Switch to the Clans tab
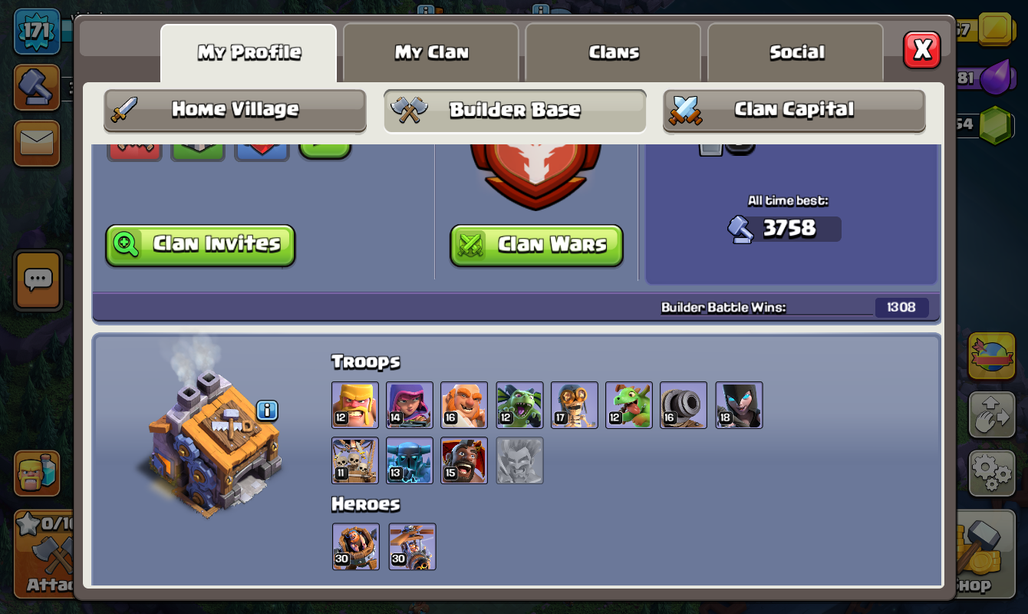This screenshot has width=1028, height=614. 614,52
